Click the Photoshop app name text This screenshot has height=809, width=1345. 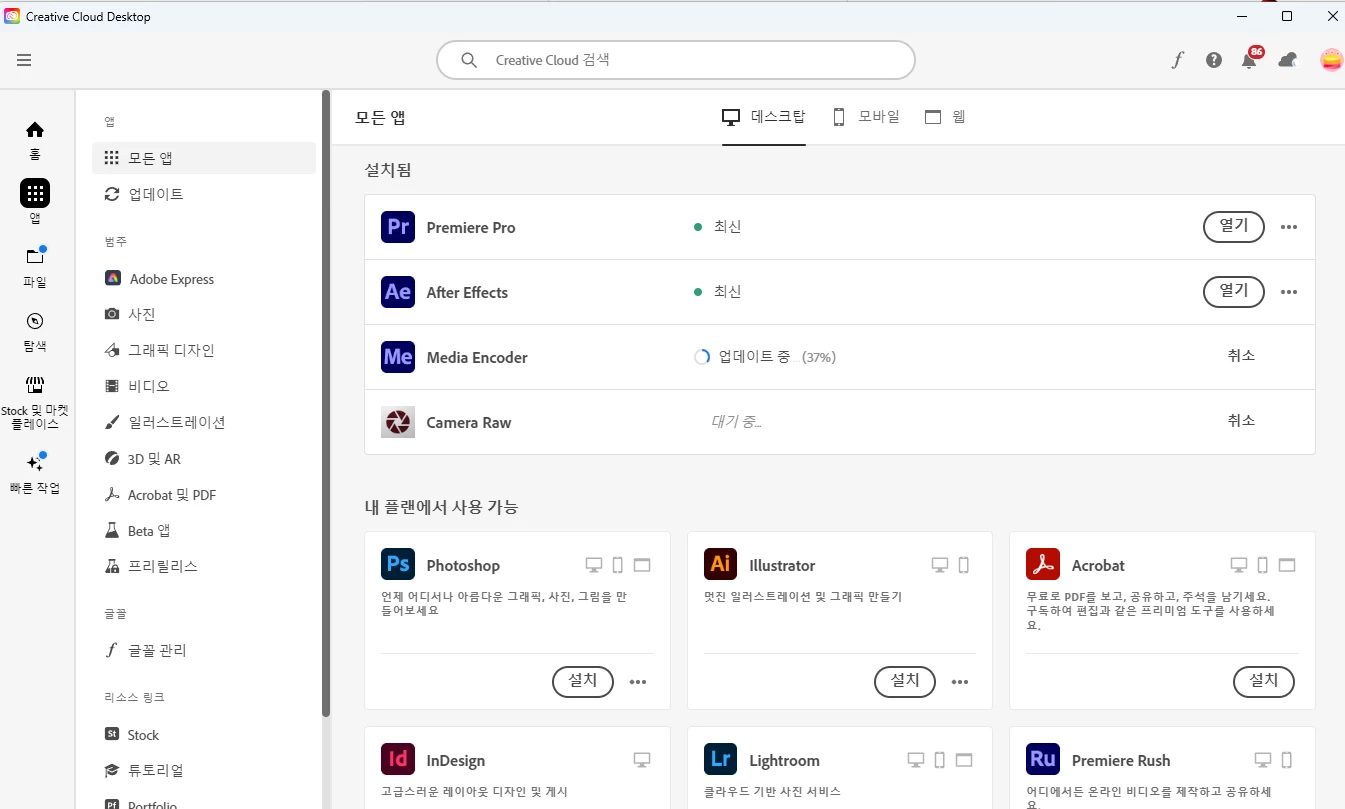tap(463, 566)
